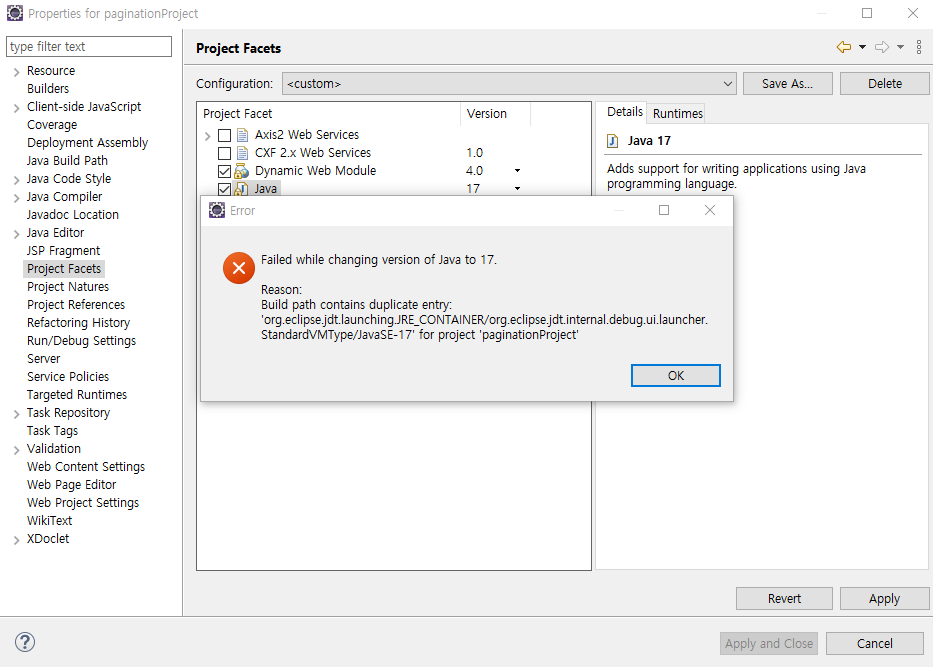Click the Java facet icon
The image size is (933, 667).
pos(241,189)
